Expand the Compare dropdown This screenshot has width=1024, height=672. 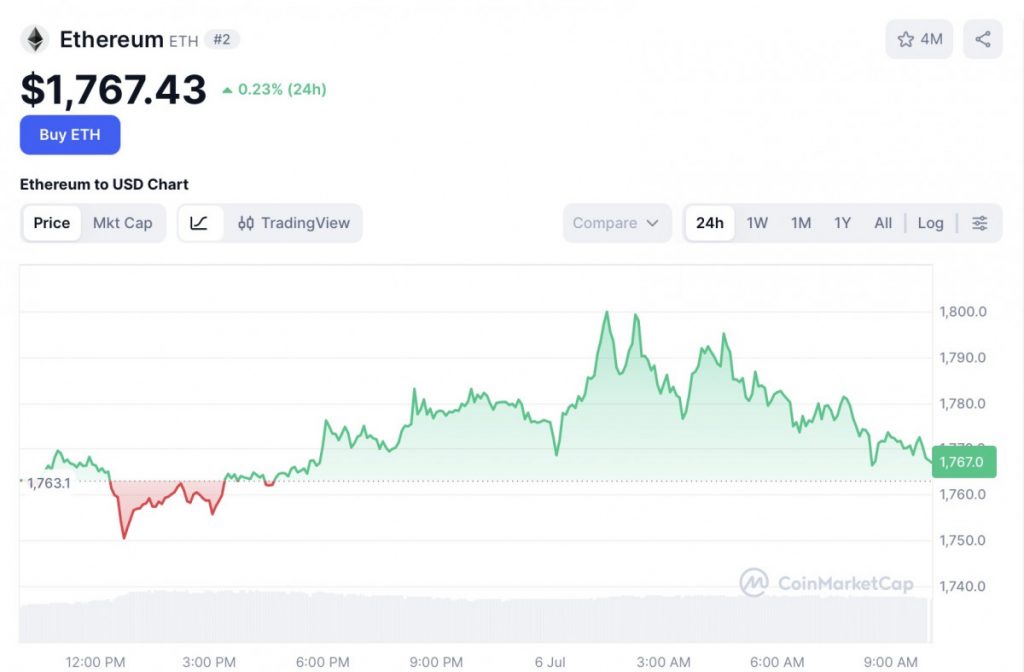[x=616, y=223]
